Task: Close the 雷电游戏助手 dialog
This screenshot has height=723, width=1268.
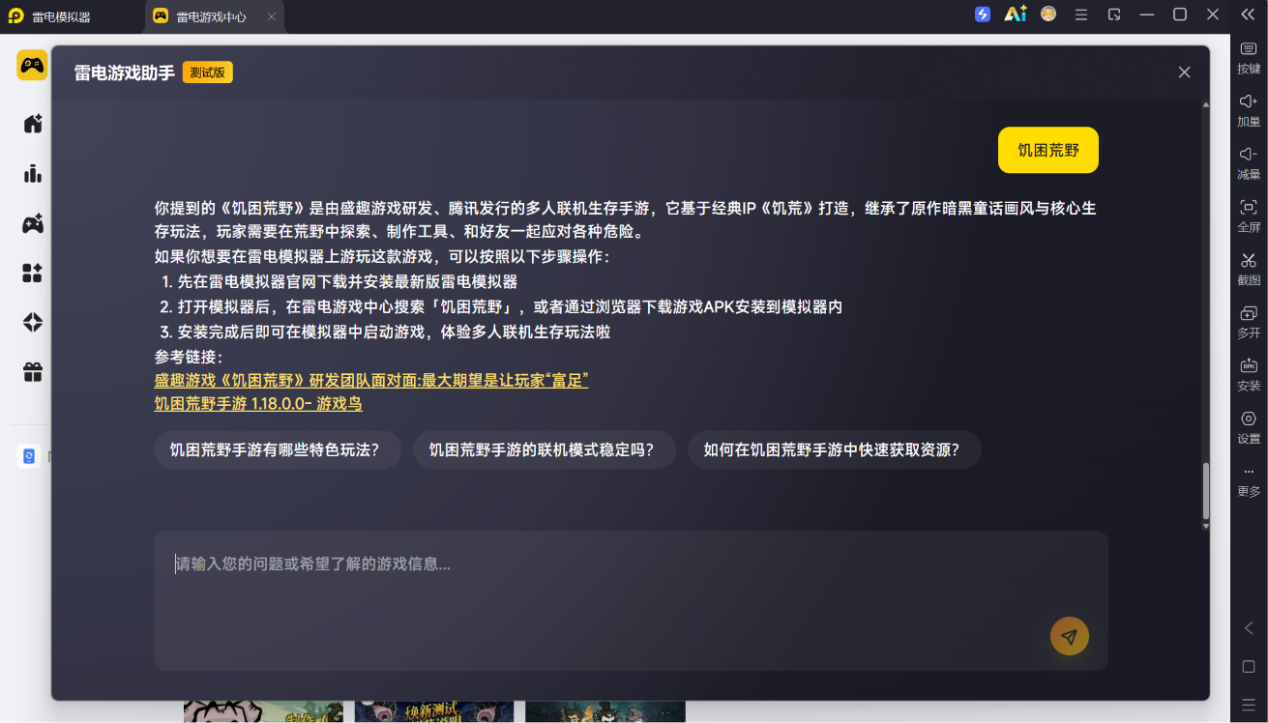Action: (x=1184, y=72)
